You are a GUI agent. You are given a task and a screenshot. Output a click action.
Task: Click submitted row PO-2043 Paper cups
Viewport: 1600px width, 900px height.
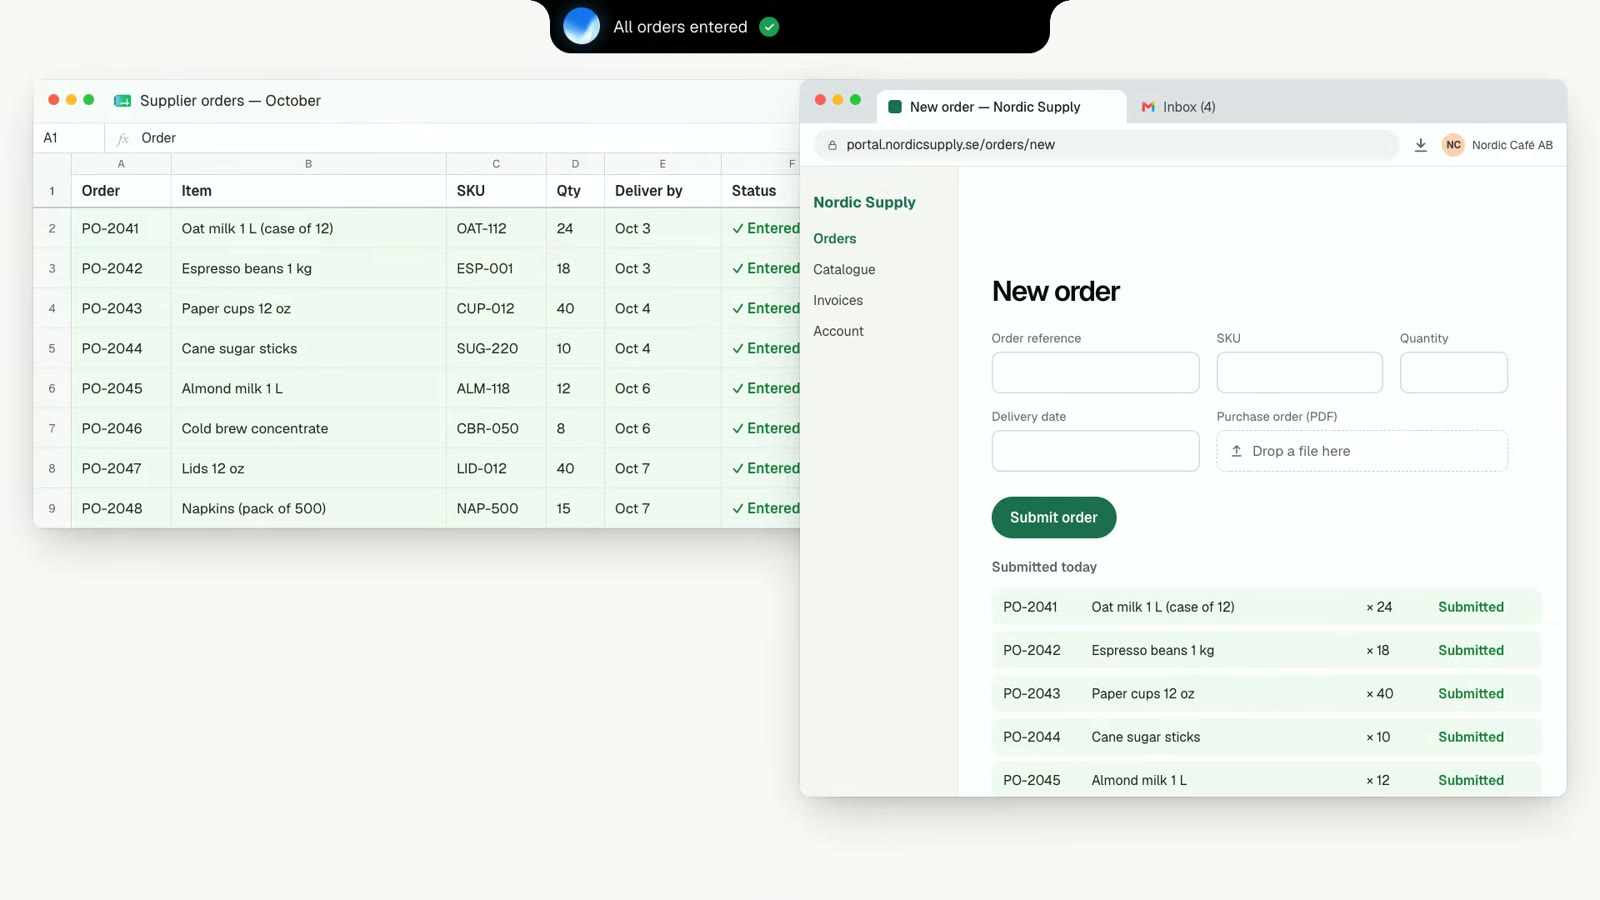pos(1266,694)
